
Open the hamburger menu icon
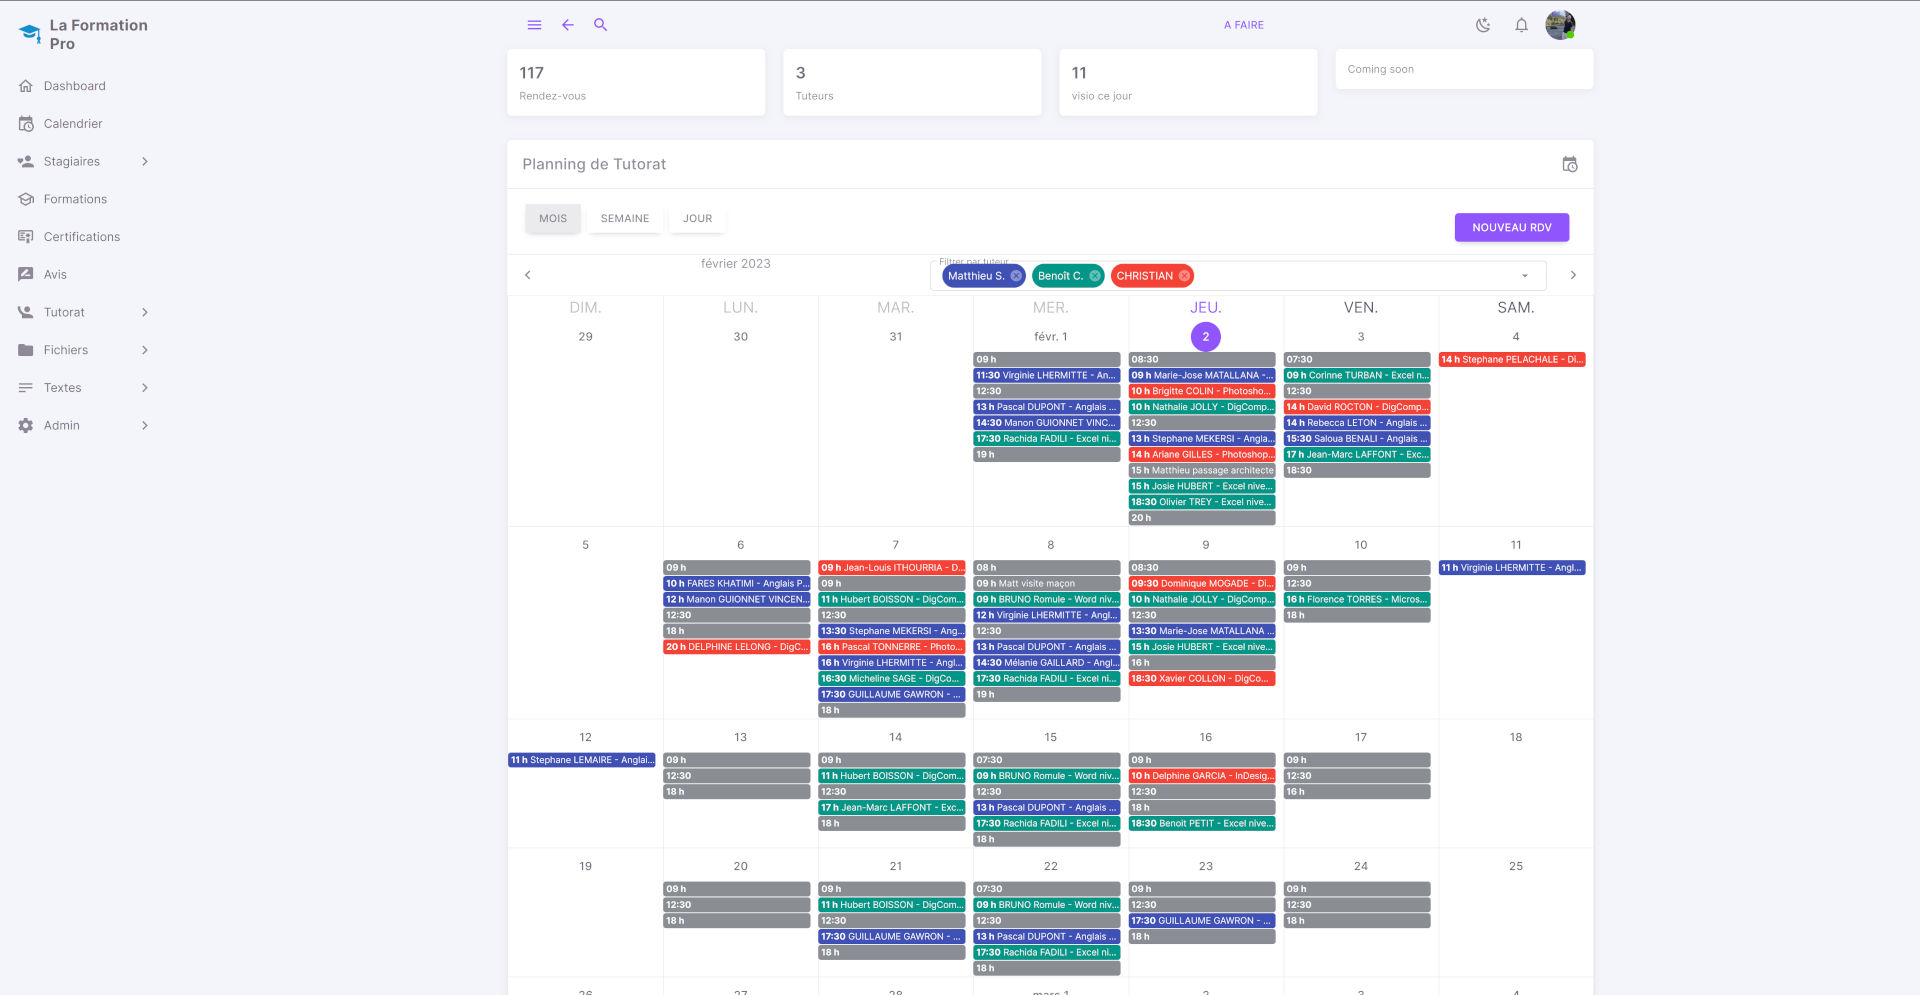pos(534,25)
